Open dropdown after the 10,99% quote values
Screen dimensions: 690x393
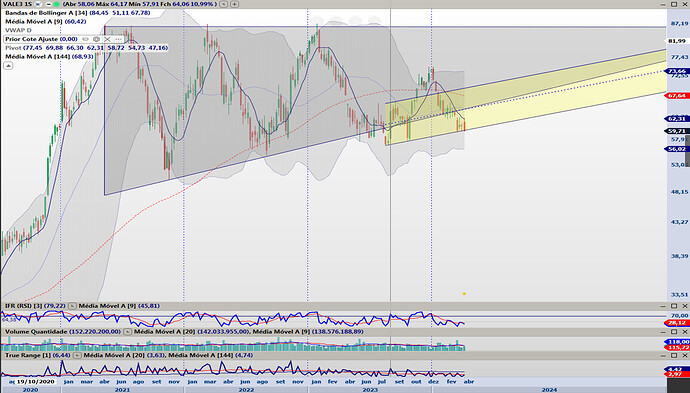click(224, 4)
